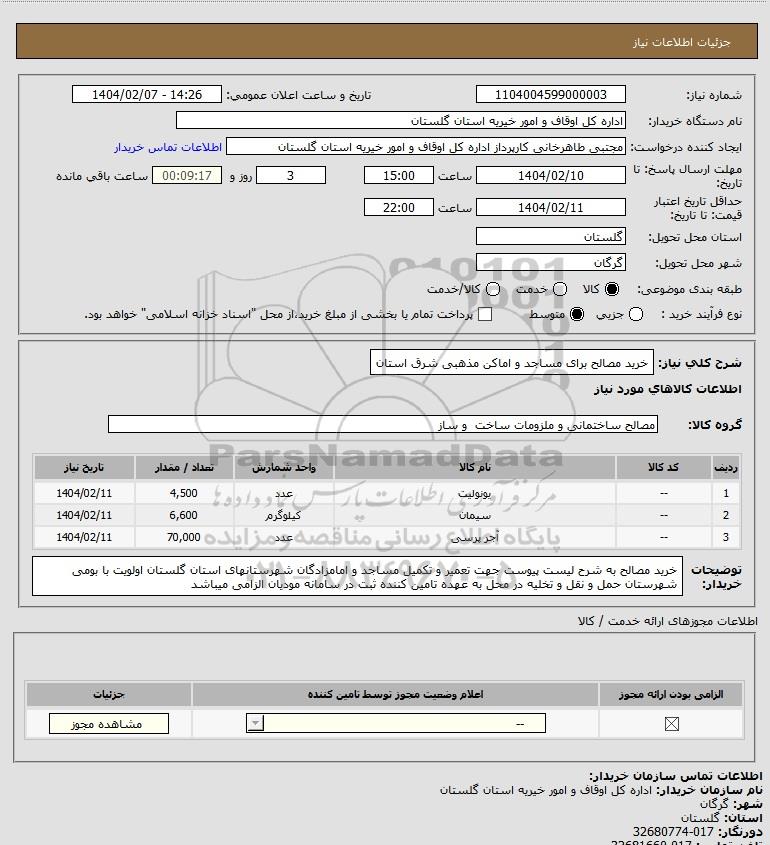Image resolution: width=770 pixels, height=845 pixels.
Task: Select the آجر پرسی item row name
Action: (x=475, y=537)
